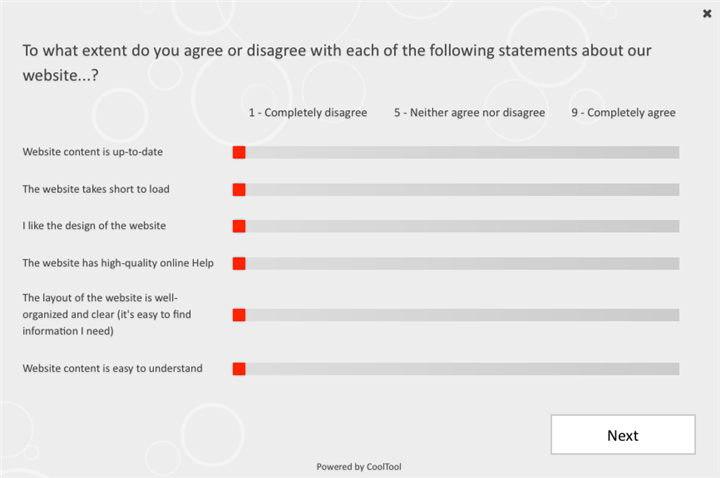This screenshot has height=478, width=720.
Task: Click the '9 - Completely agree' scale label
Action: tap(623, 113)
